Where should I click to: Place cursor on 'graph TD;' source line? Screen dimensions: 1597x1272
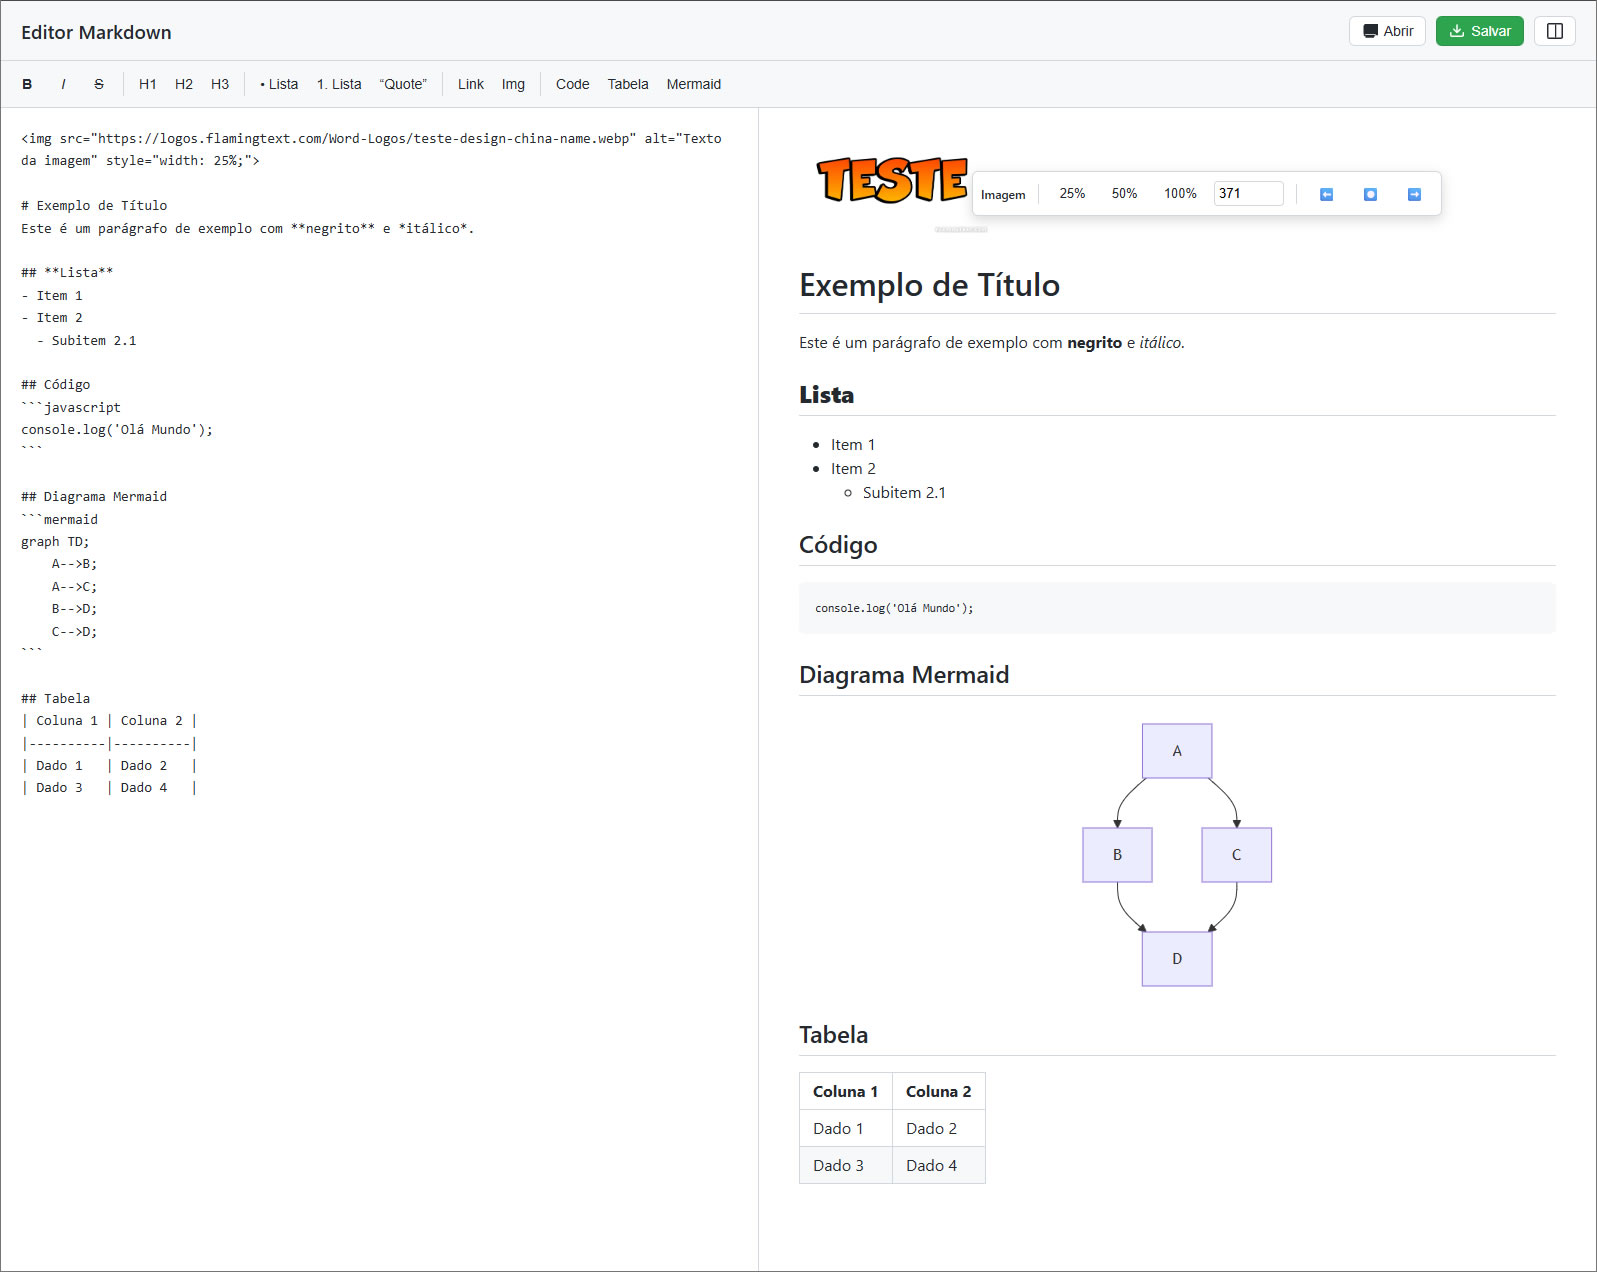tap(55, 542)
